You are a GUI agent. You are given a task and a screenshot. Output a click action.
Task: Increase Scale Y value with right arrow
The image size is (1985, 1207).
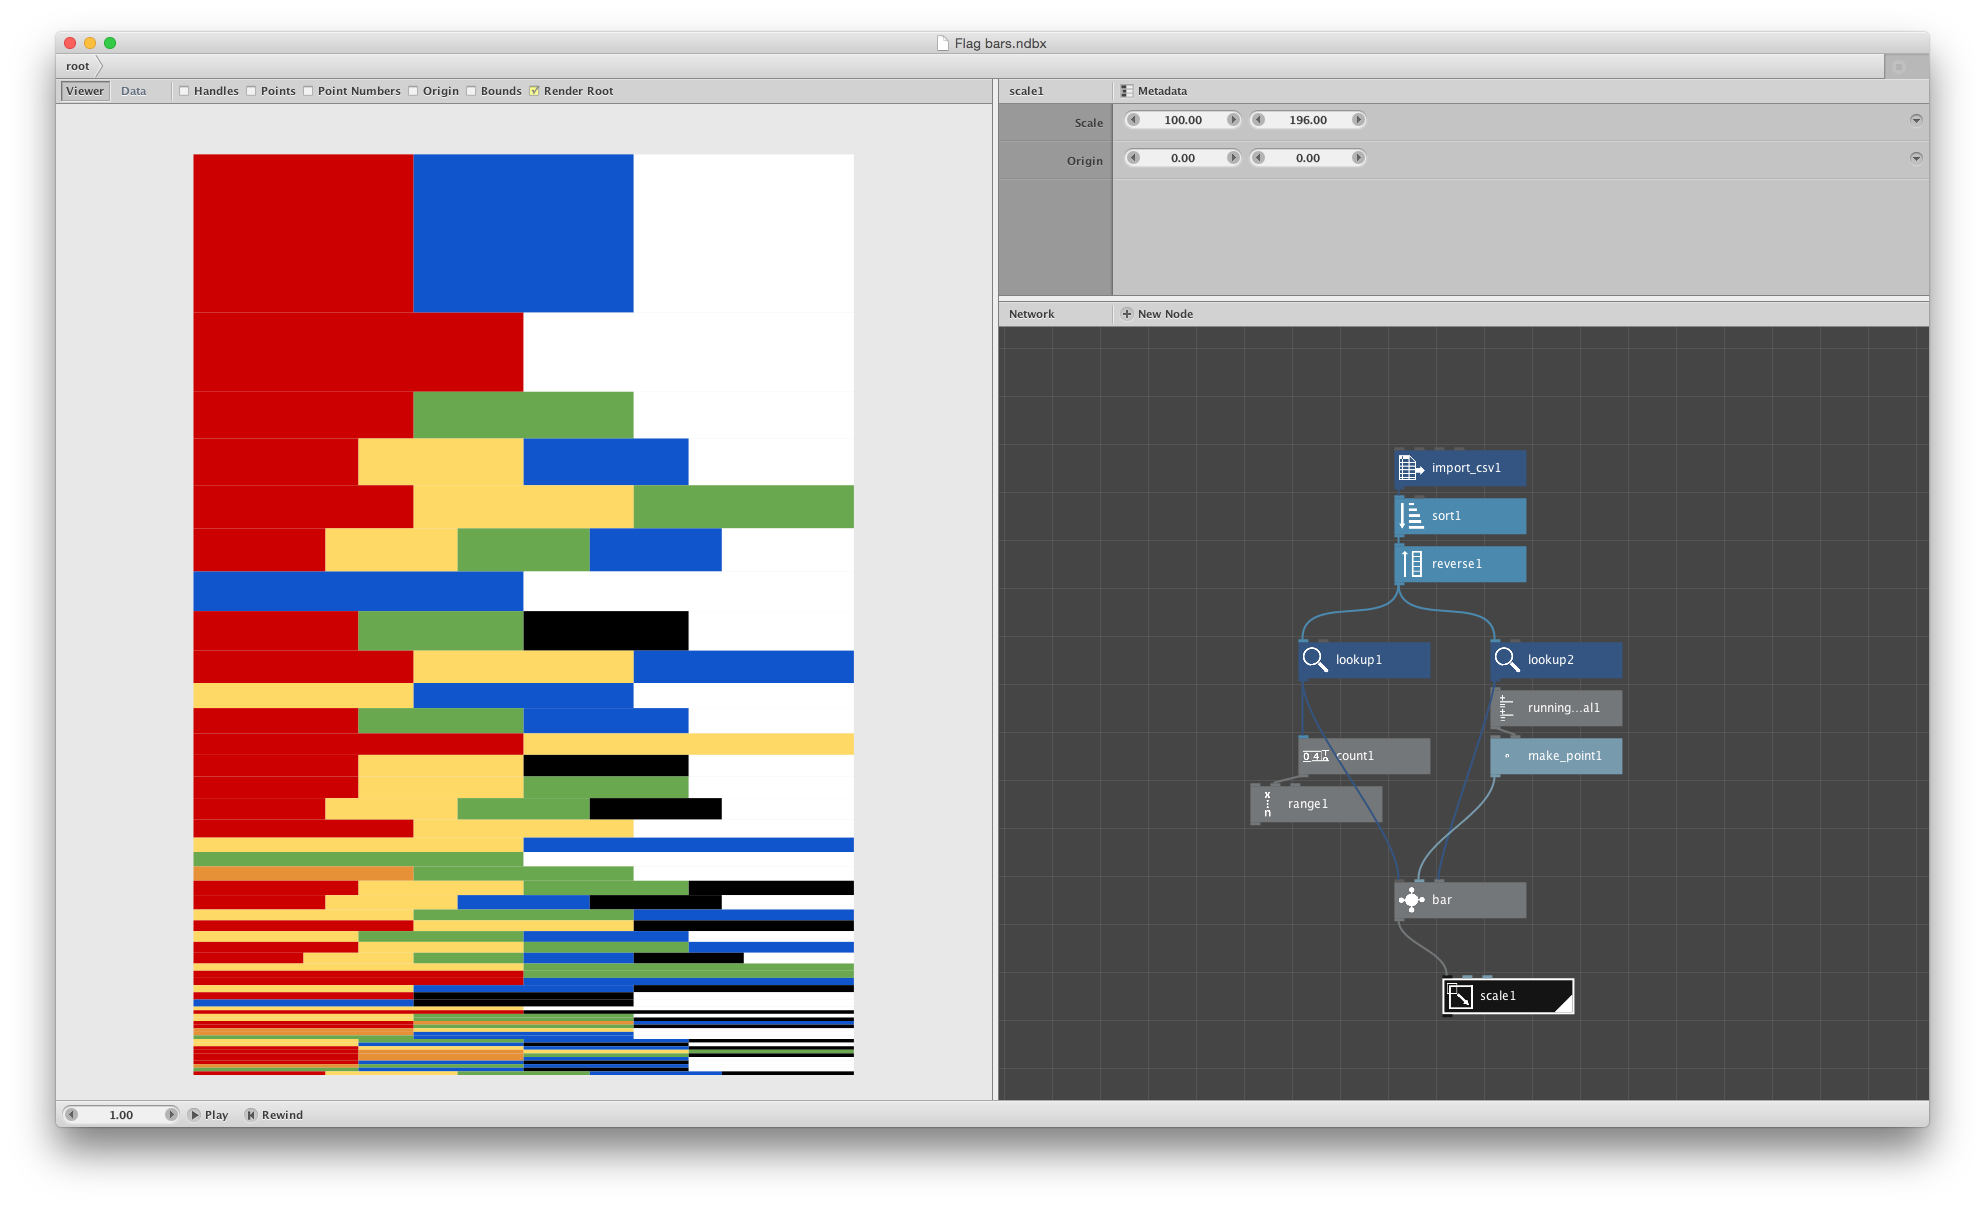coord(1358,120)
